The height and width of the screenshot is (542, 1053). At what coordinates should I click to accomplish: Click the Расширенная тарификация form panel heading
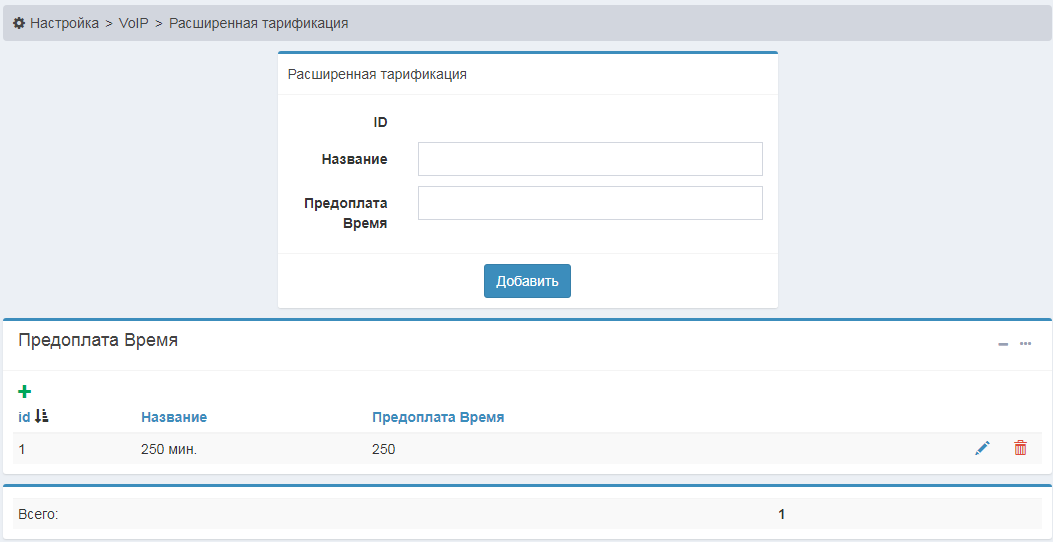pos(377,74)
